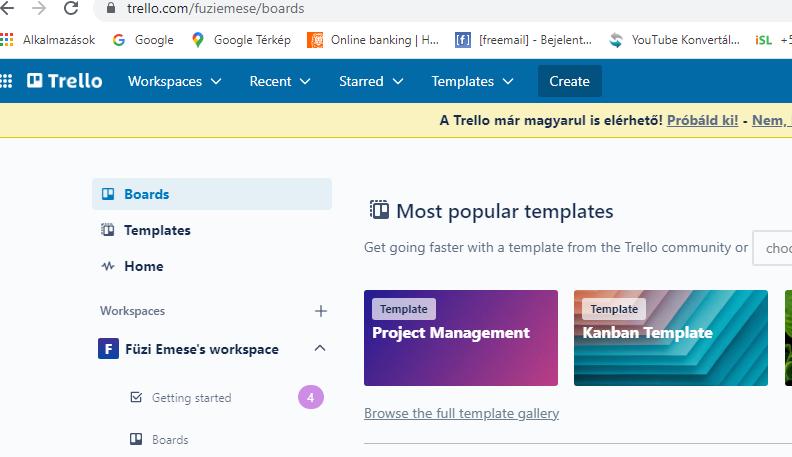Click the Templates sidebar icon
Viewport: 792px width, 457px height.
[x=108, y=230]
